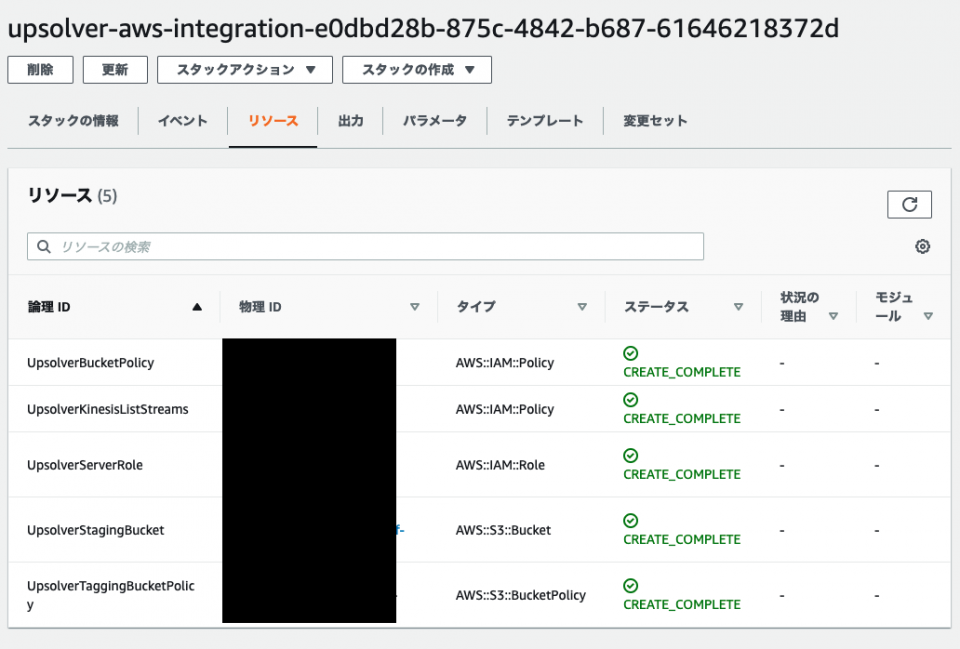Click the UpsolverStagingBucket logical ID
This screenshot has height=649, width=960.
(x=96, y=530)
